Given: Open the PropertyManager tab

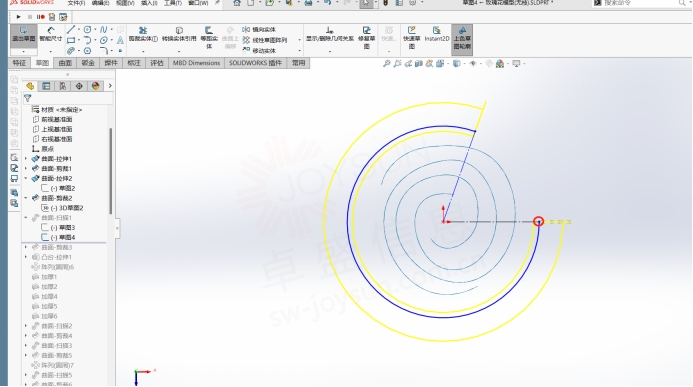Looking at the screenshot, I should 46,86.
